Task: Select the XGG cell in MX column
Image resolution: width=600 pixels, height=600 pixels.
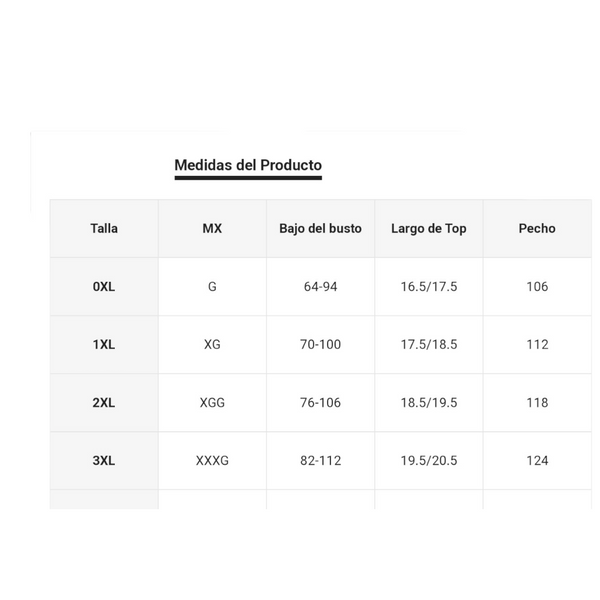Action: click(x=212, y=402)
